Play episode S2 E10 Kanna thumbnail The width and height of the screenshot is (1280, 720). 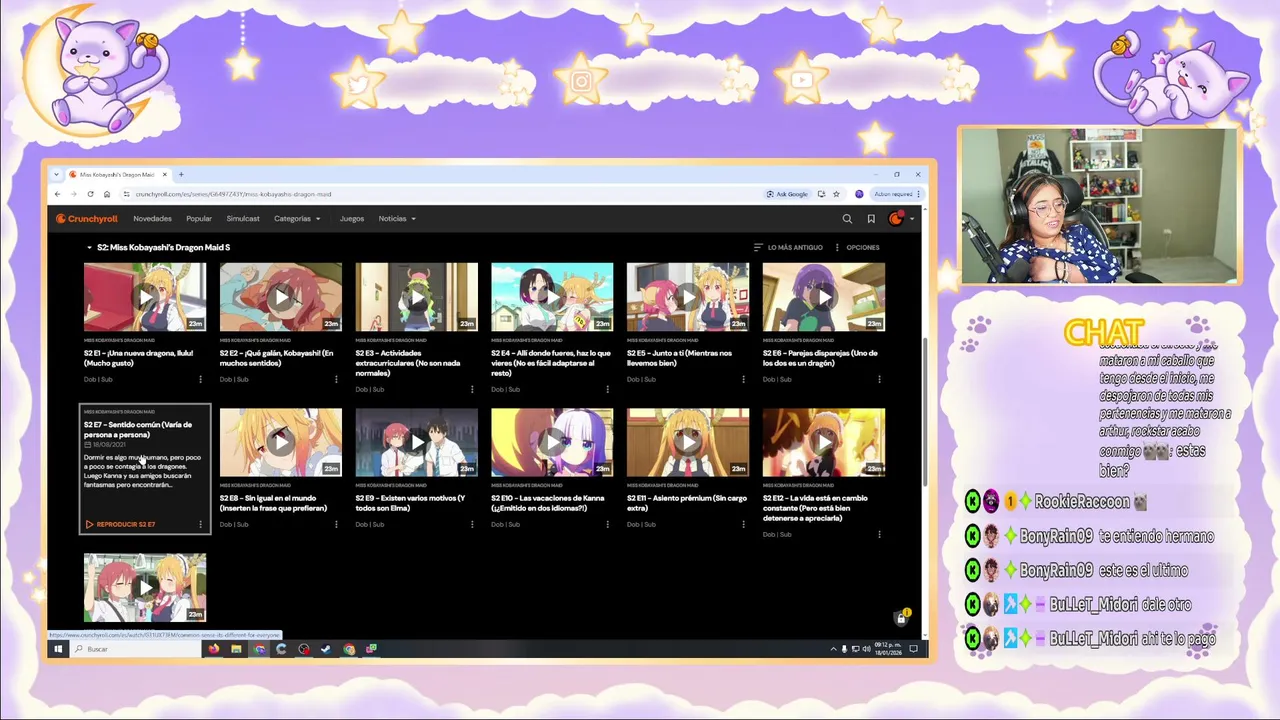(x=552, y=442)
